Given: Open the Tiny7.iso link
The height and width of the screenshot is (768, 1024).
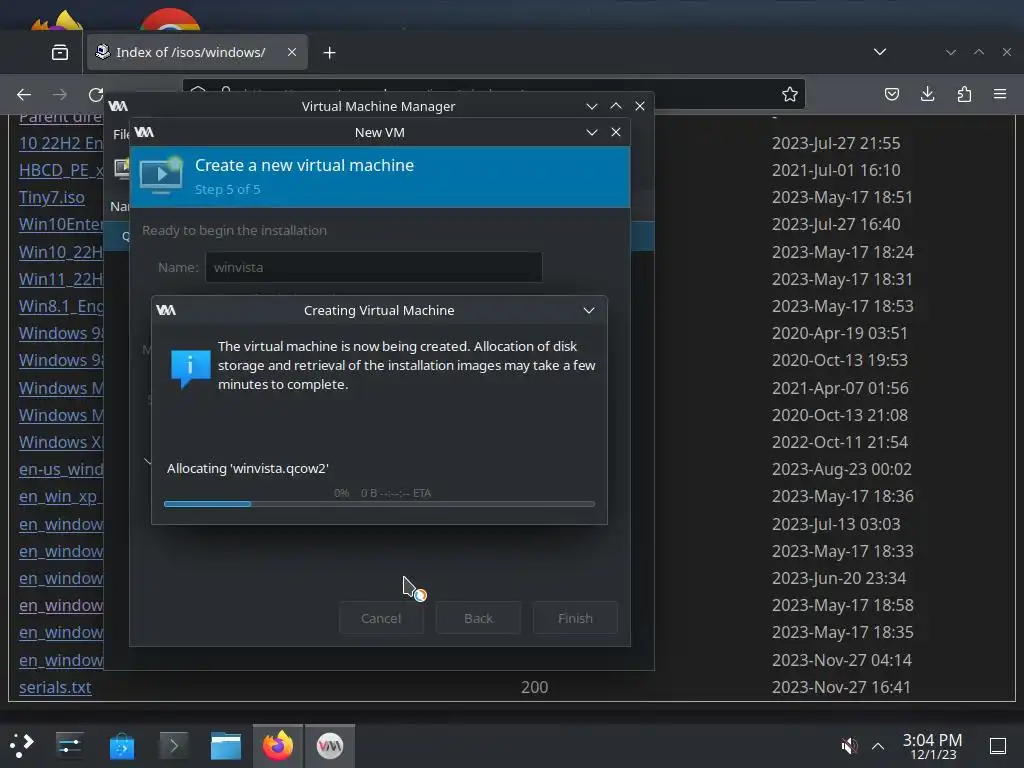Looking at the screenshot, I should (52, 197).
